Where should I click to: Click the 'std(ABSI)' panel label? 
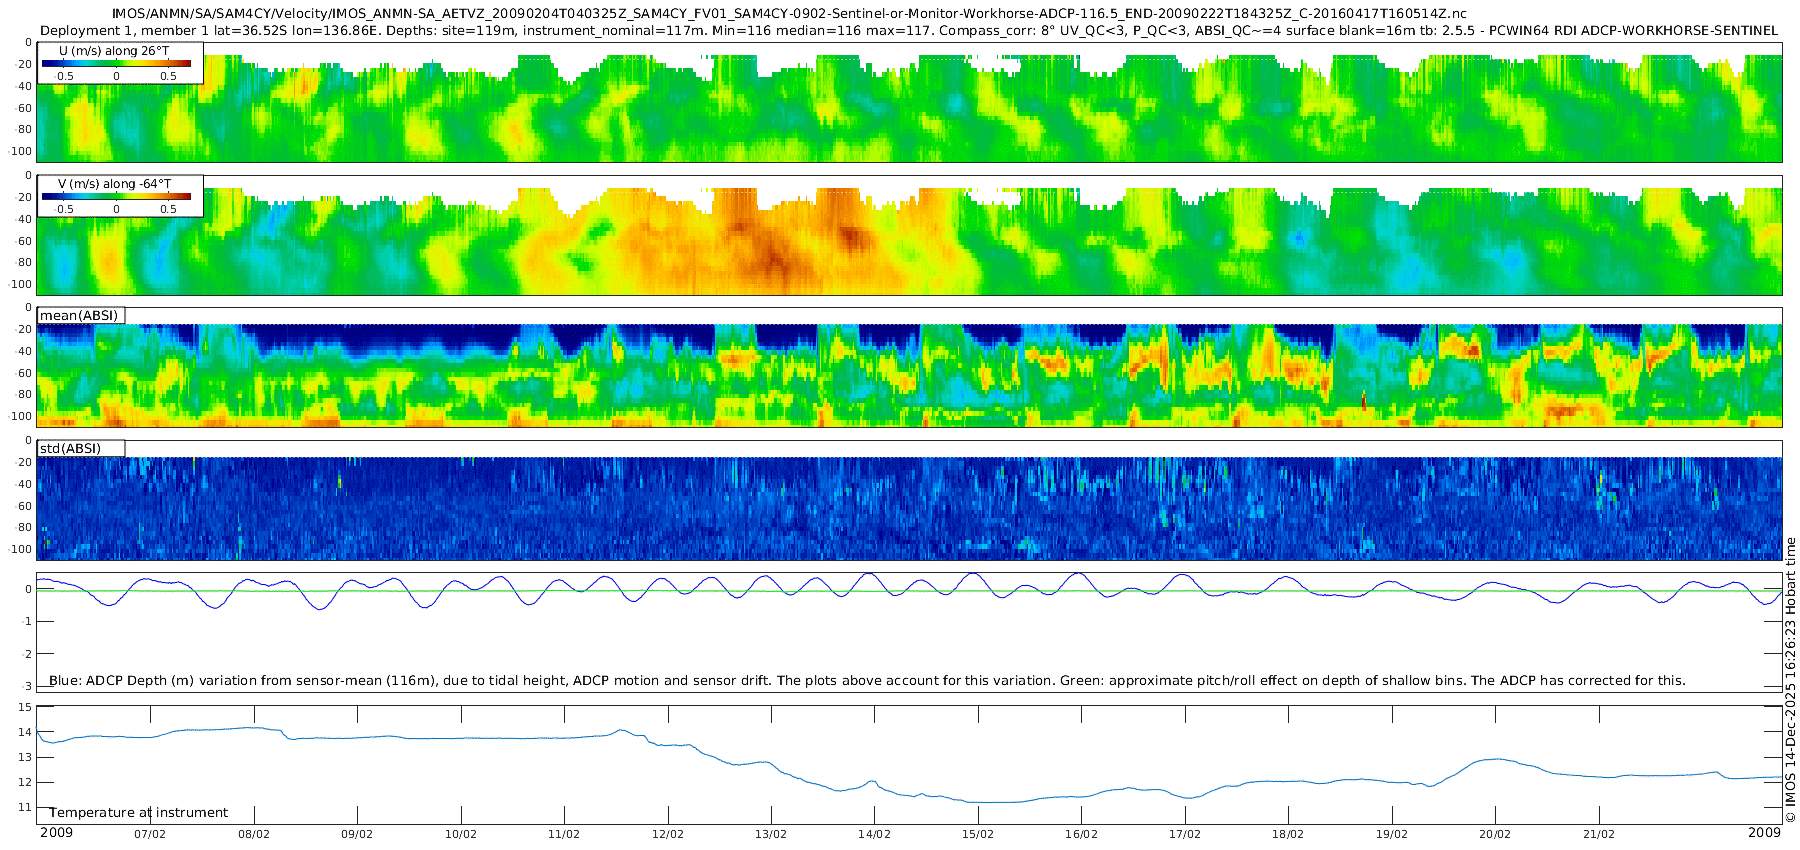pyautogui.click(x=70, y=449)
